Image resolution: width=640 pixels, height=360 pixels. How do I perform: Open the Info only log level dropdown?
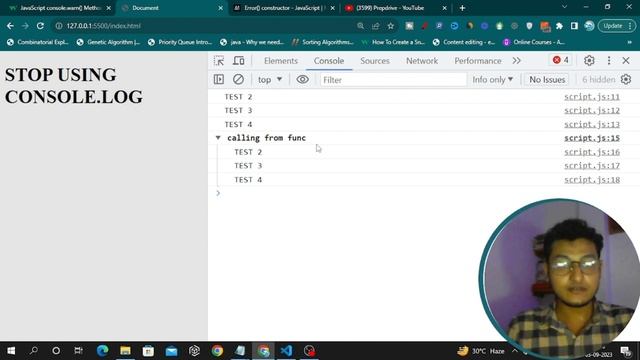pos(492,80)
